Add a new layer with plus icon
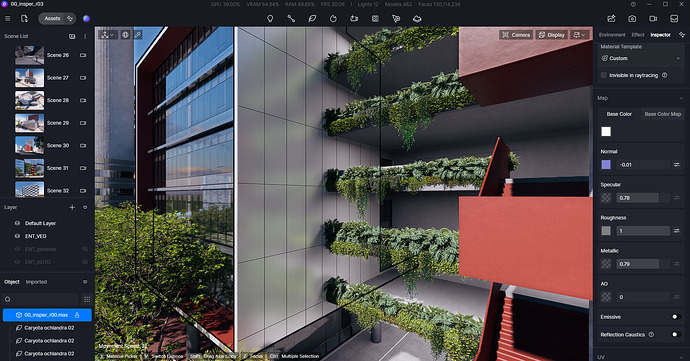 click(x=72, y=207)
